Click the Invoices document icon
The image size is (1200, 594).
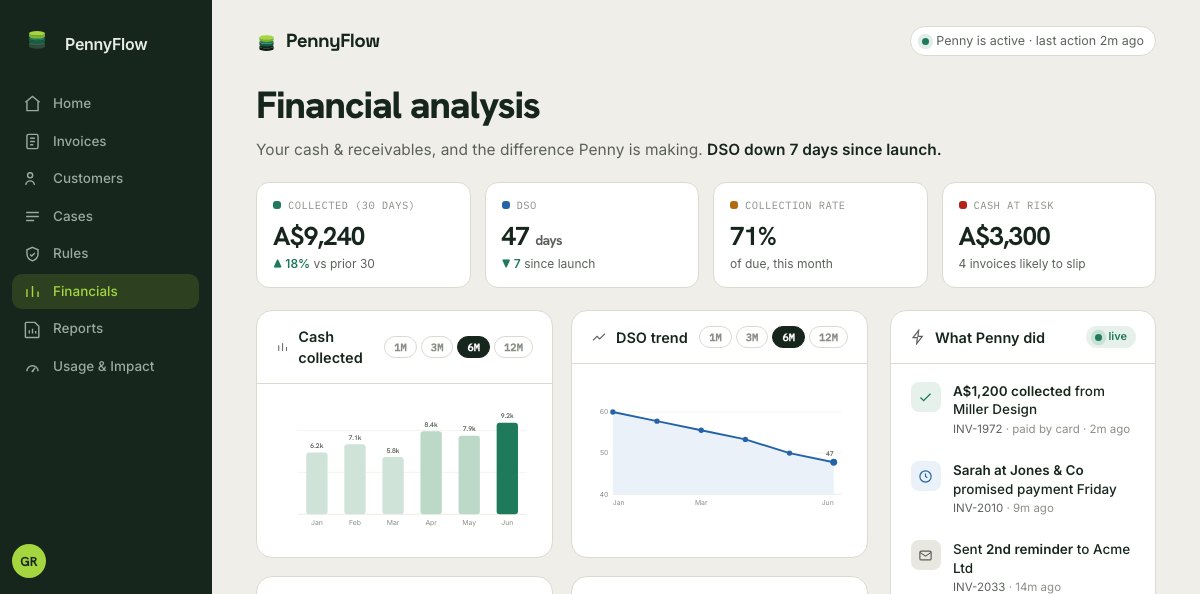[33, 141]
